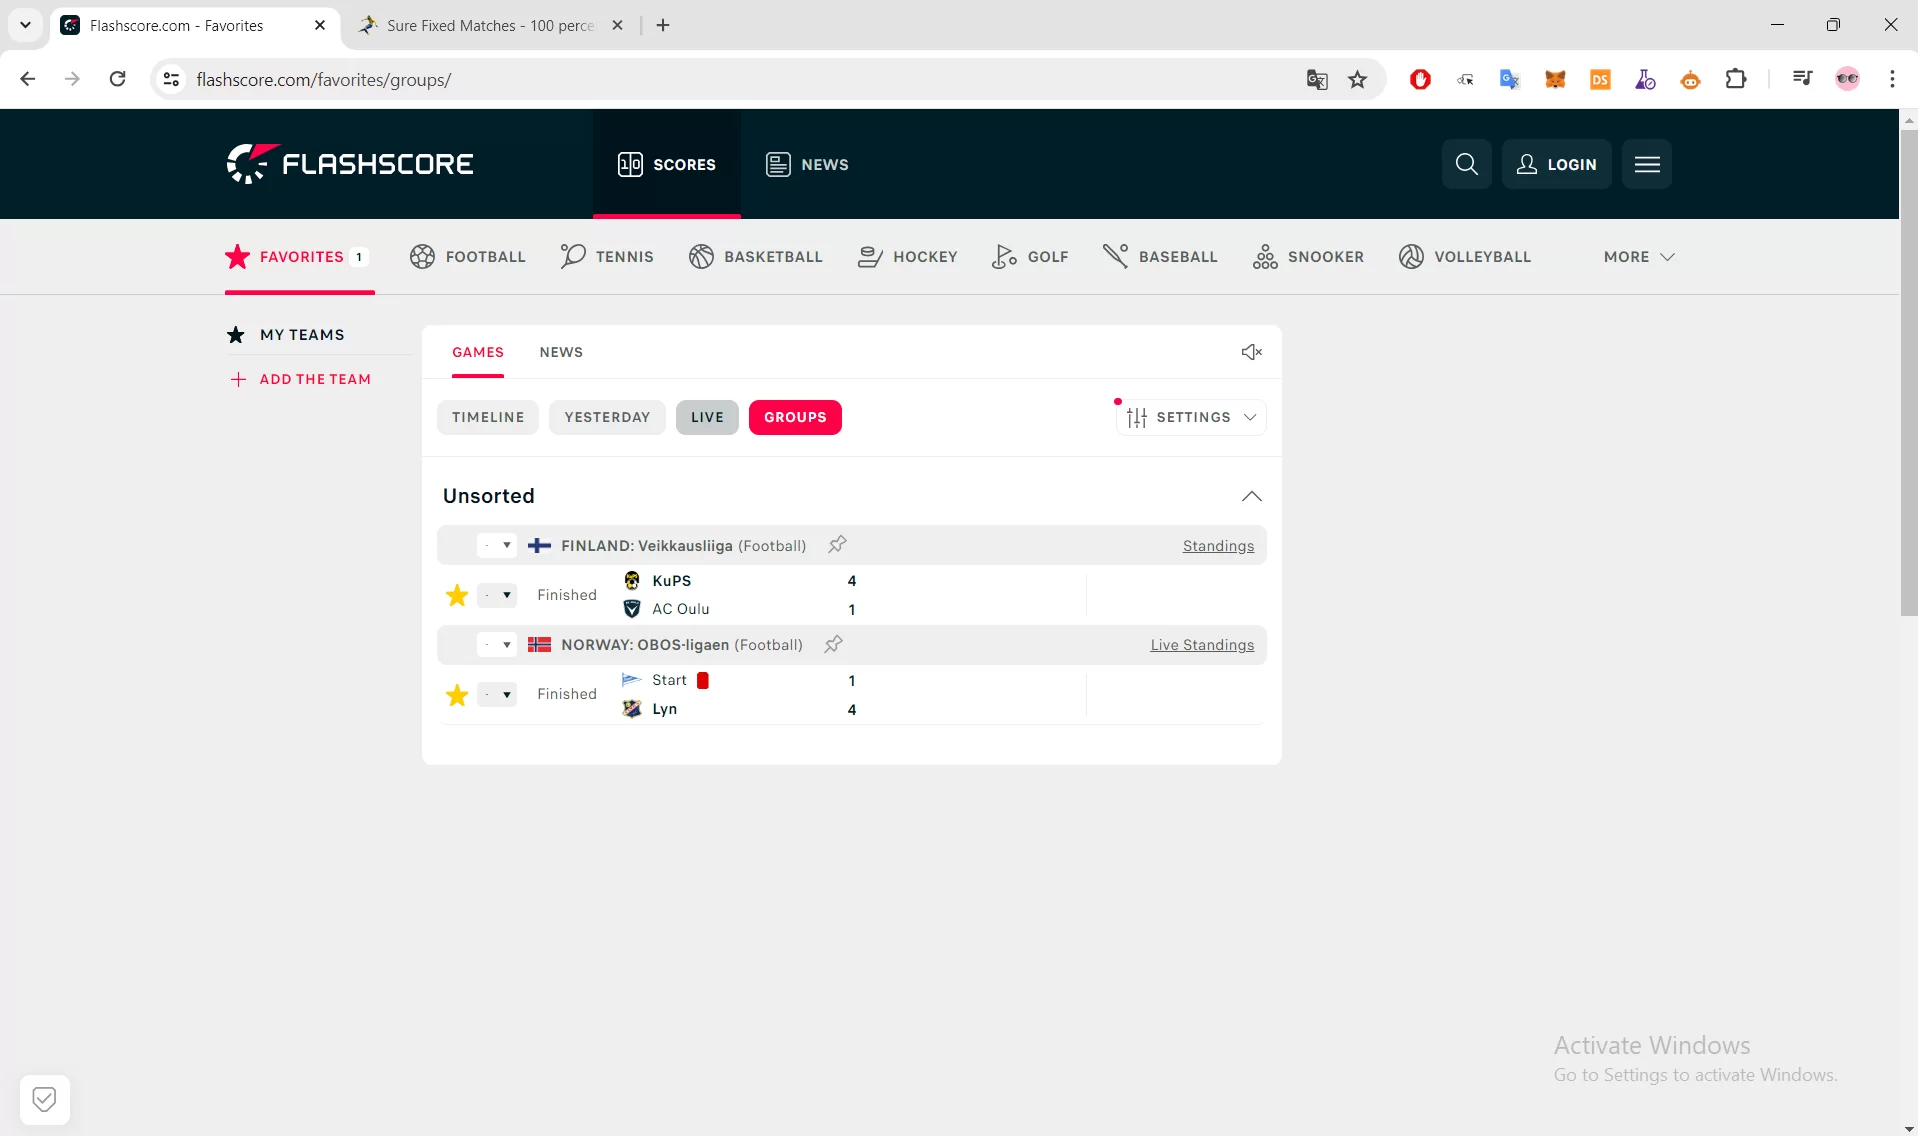Show Yesterday's games

[x=607, y=417]
